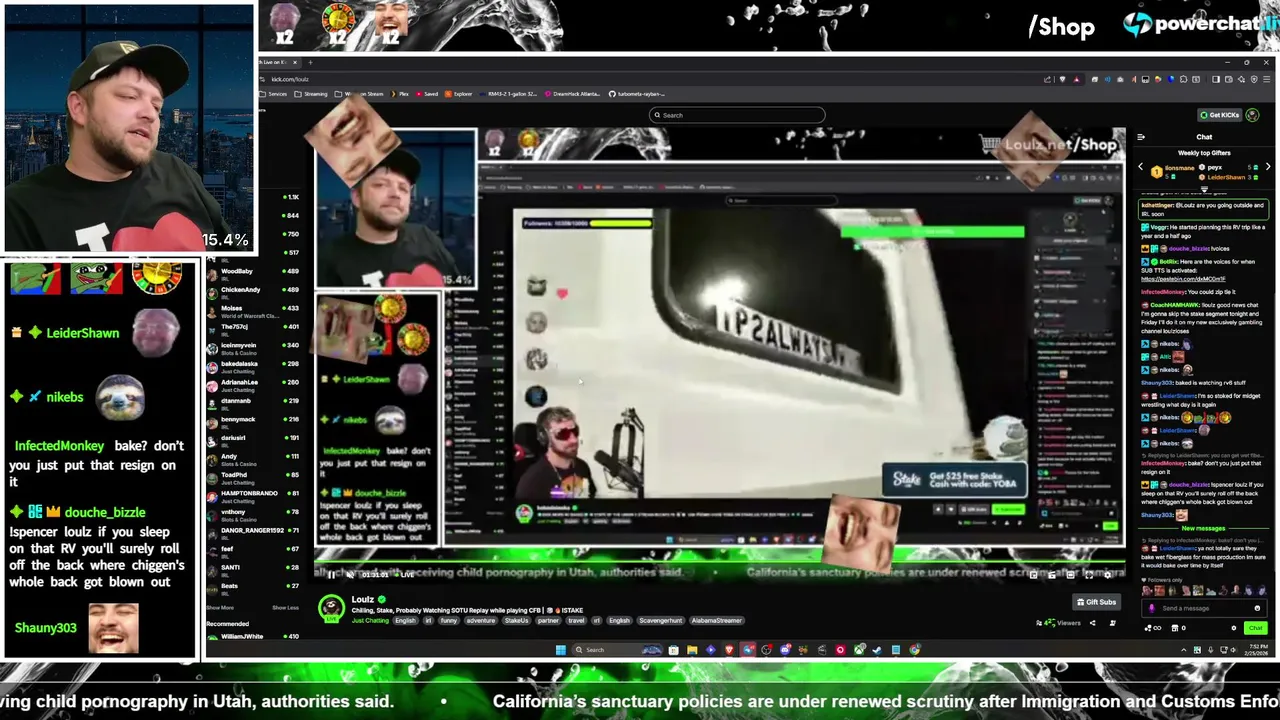
Task: Expand the Weekly top Gifters leaderboard
Action: (x=1204, y=188)
